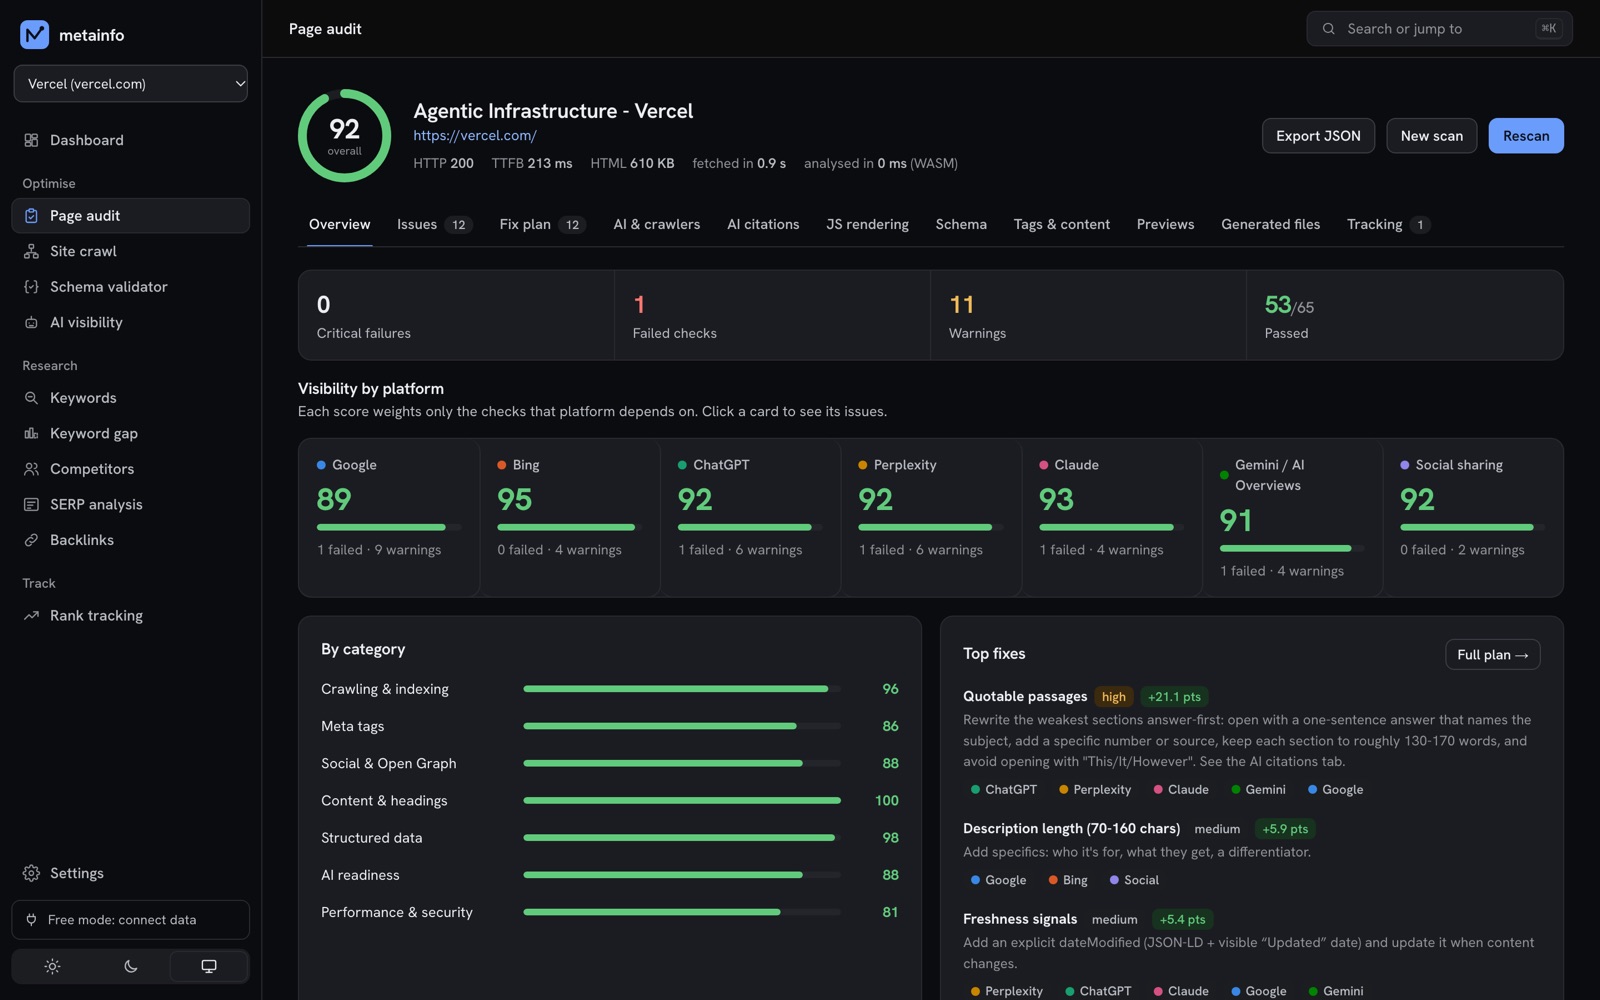Switch to light theme sun toggle
The height and width of the screenshot is (1000, 1600).
[52, 966]
